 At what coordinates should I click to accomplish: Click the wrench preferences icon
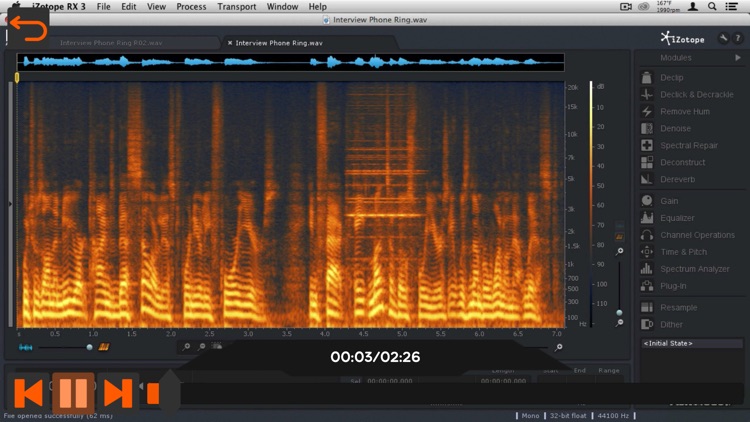tap(723, 38)
